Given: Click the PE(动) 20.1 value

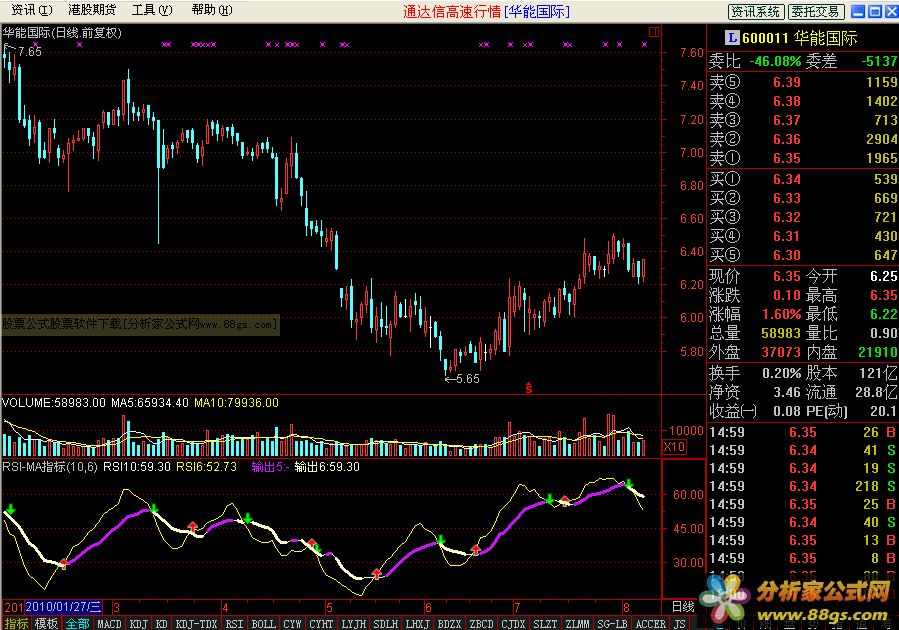Looking at the screenshot, I should tap(883, 411).
